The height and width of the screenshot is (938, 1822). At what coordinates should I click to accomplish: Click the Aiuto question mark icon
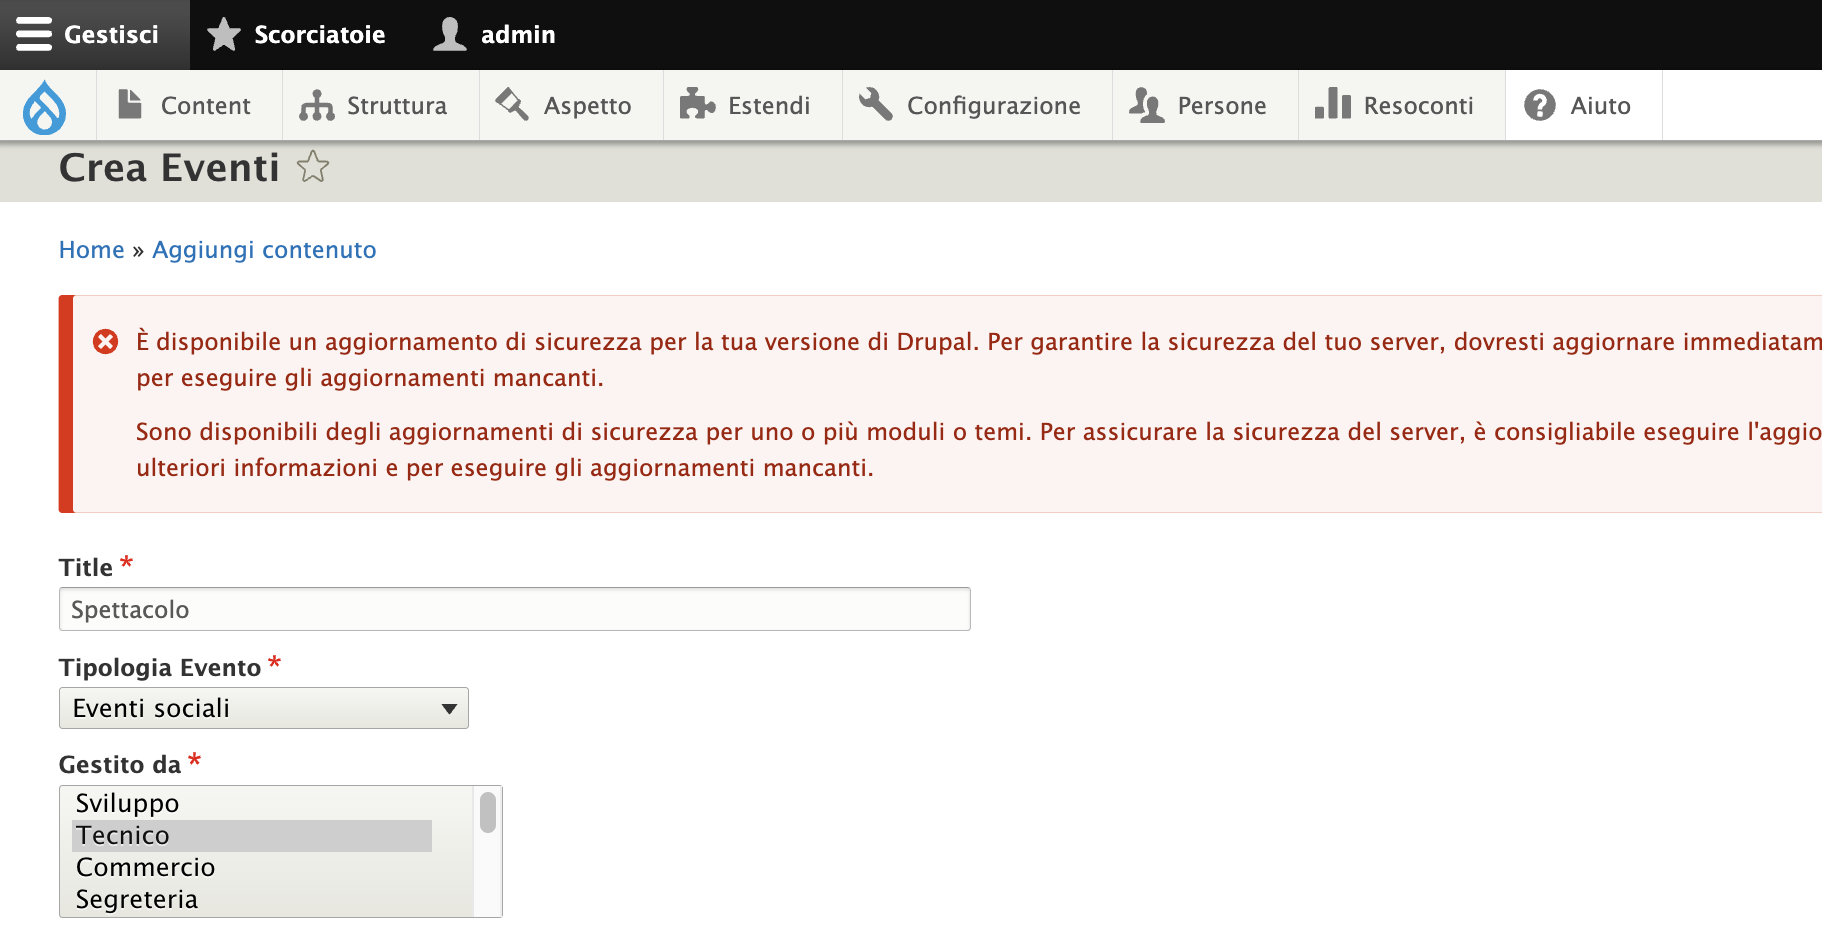tap(1539, 105)
